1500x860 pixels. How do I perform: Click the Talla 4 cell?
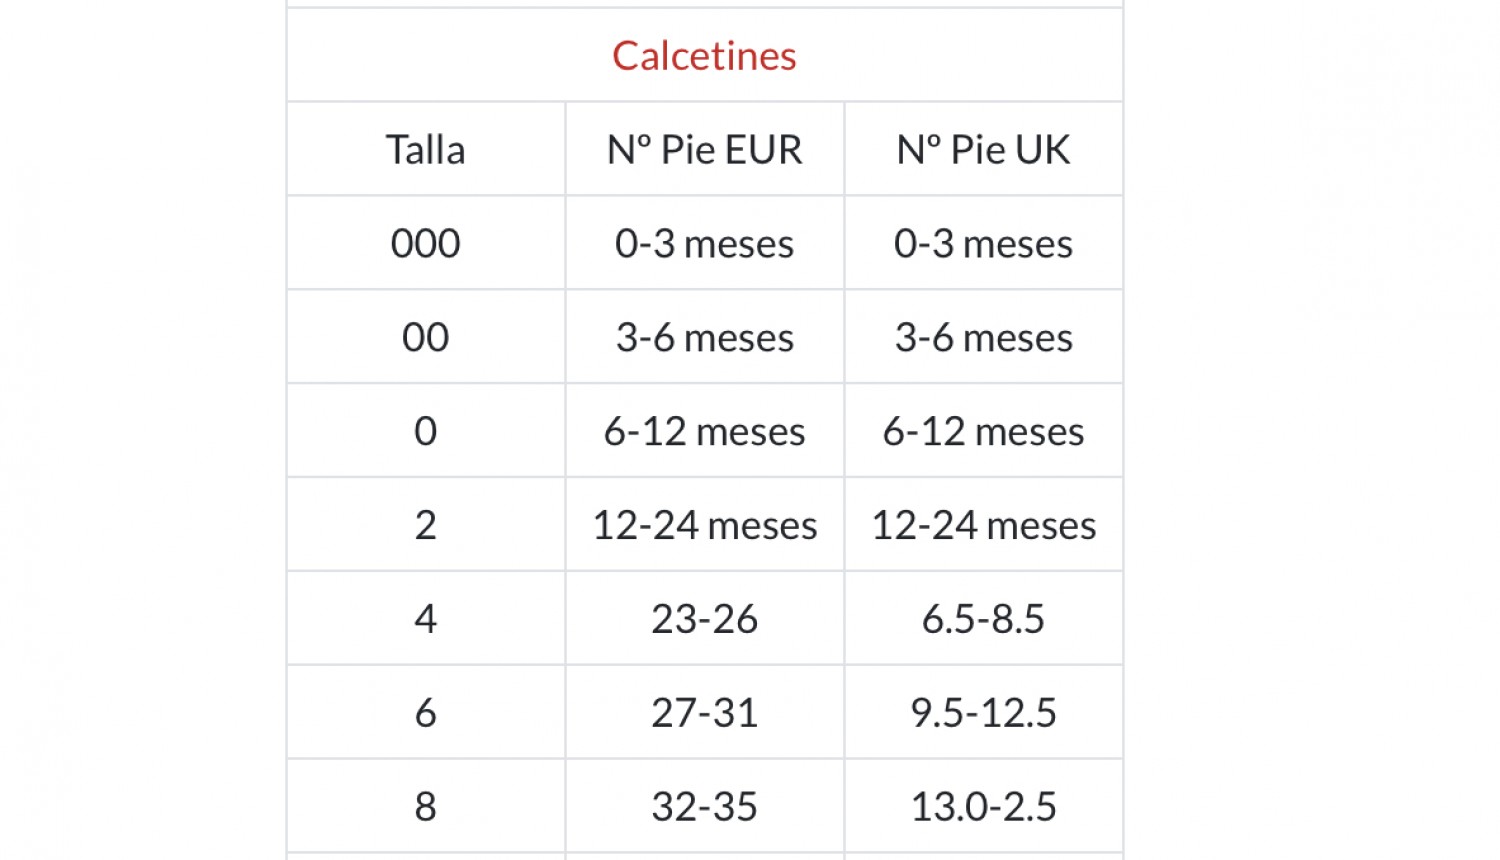(425, 619)
